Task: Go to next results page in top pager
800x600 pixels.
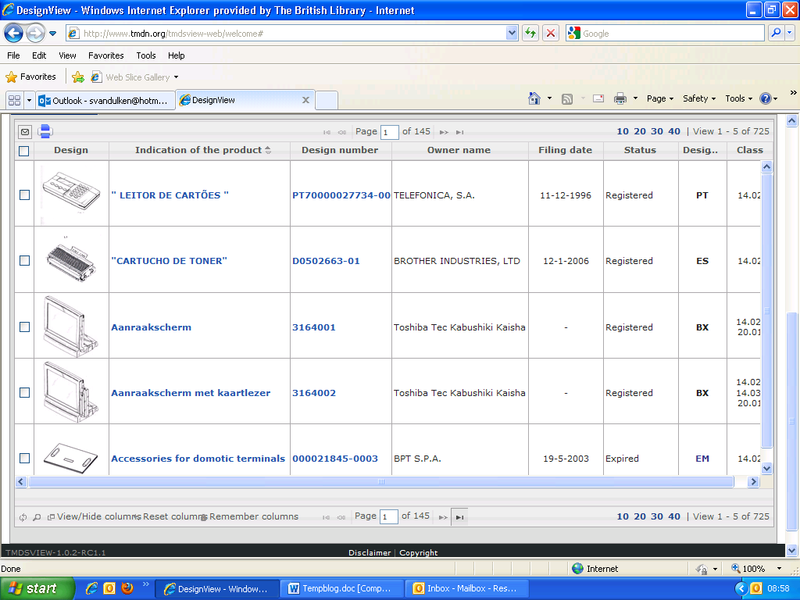Action: pos(443,132)
